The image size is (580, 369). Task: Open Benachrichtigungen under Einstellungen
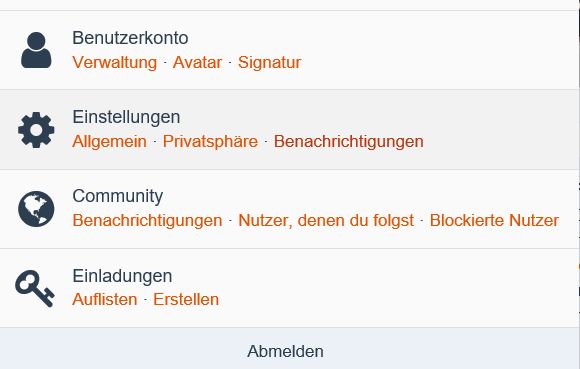pyautogui.click(x=348, y=141)
